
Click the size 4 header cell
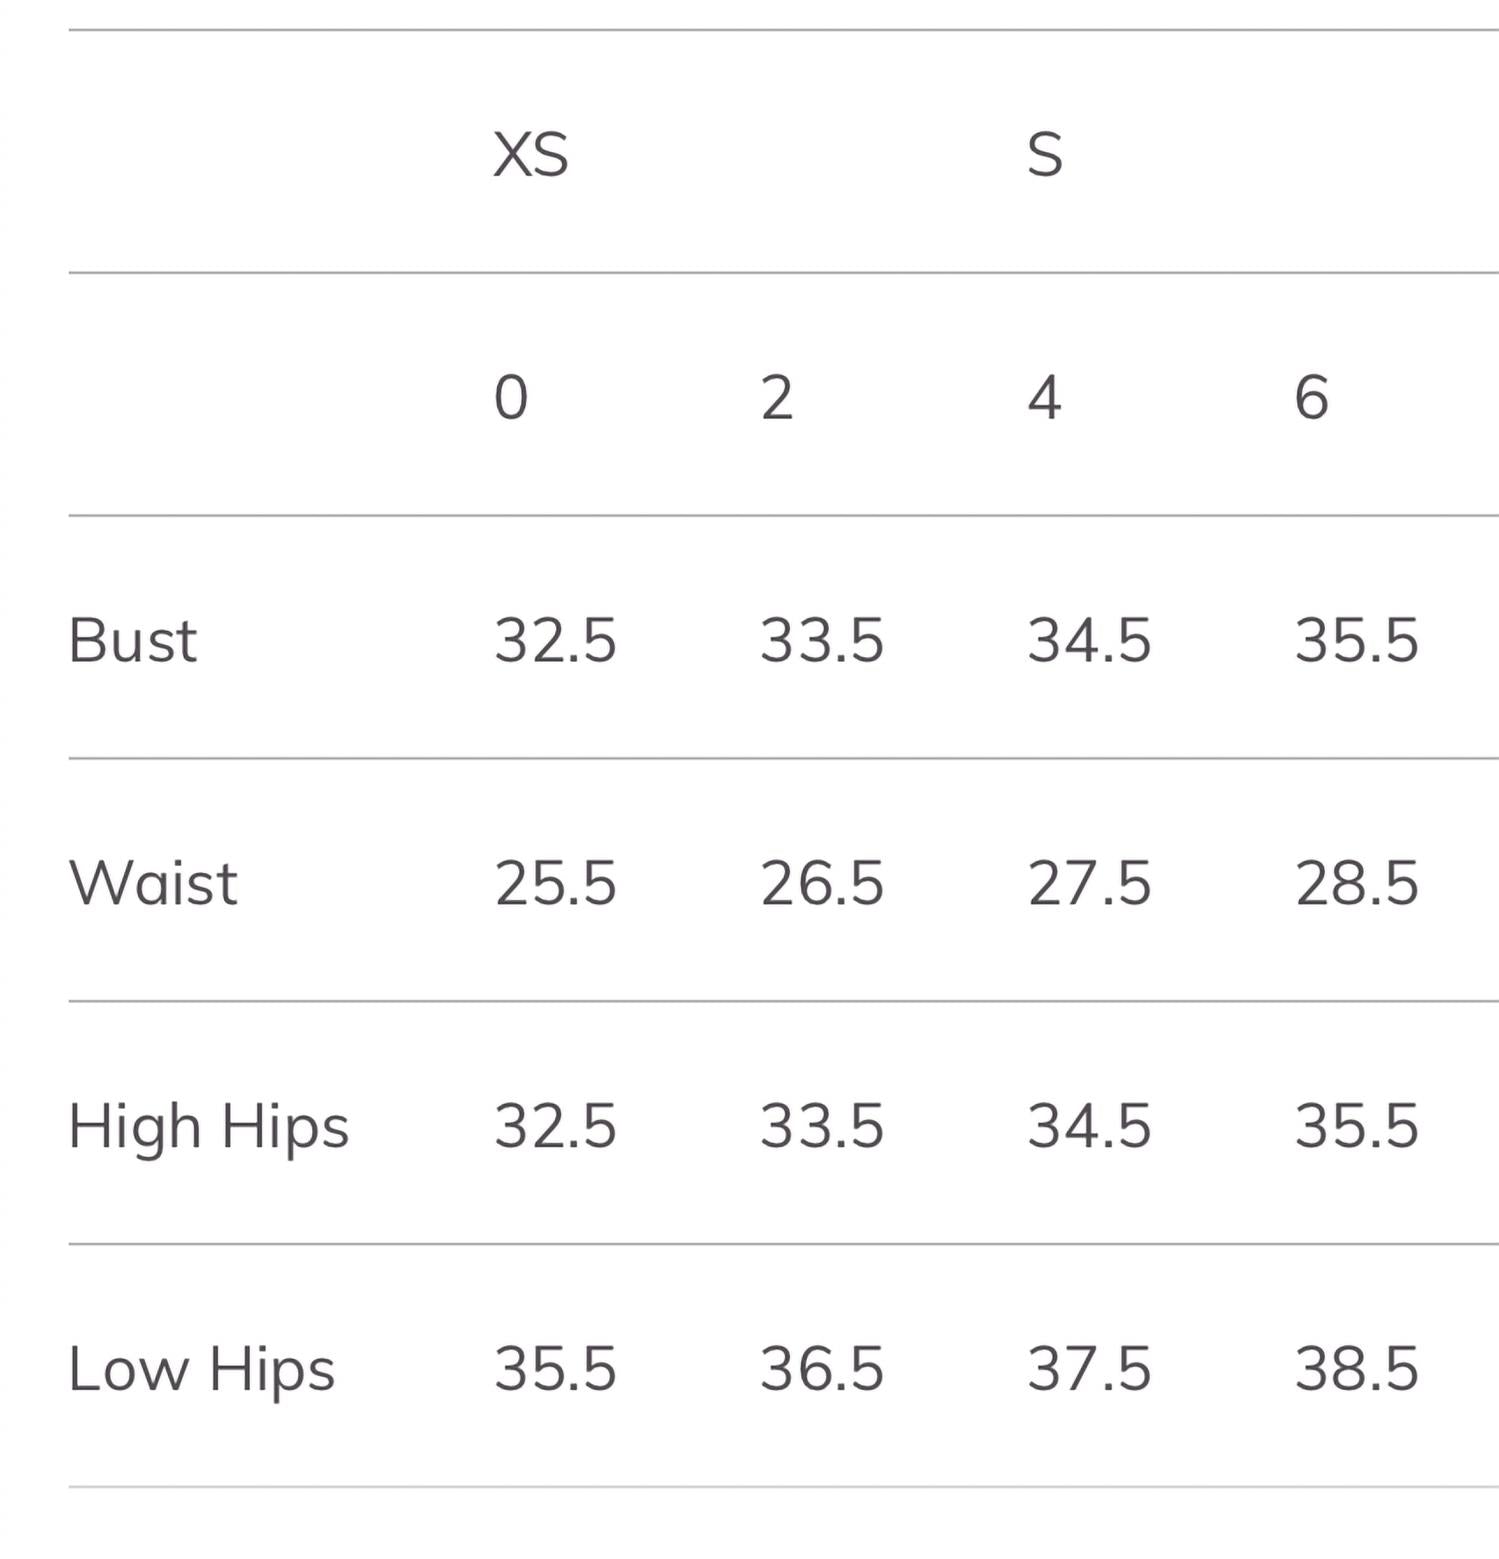[x=1045, y=397]
